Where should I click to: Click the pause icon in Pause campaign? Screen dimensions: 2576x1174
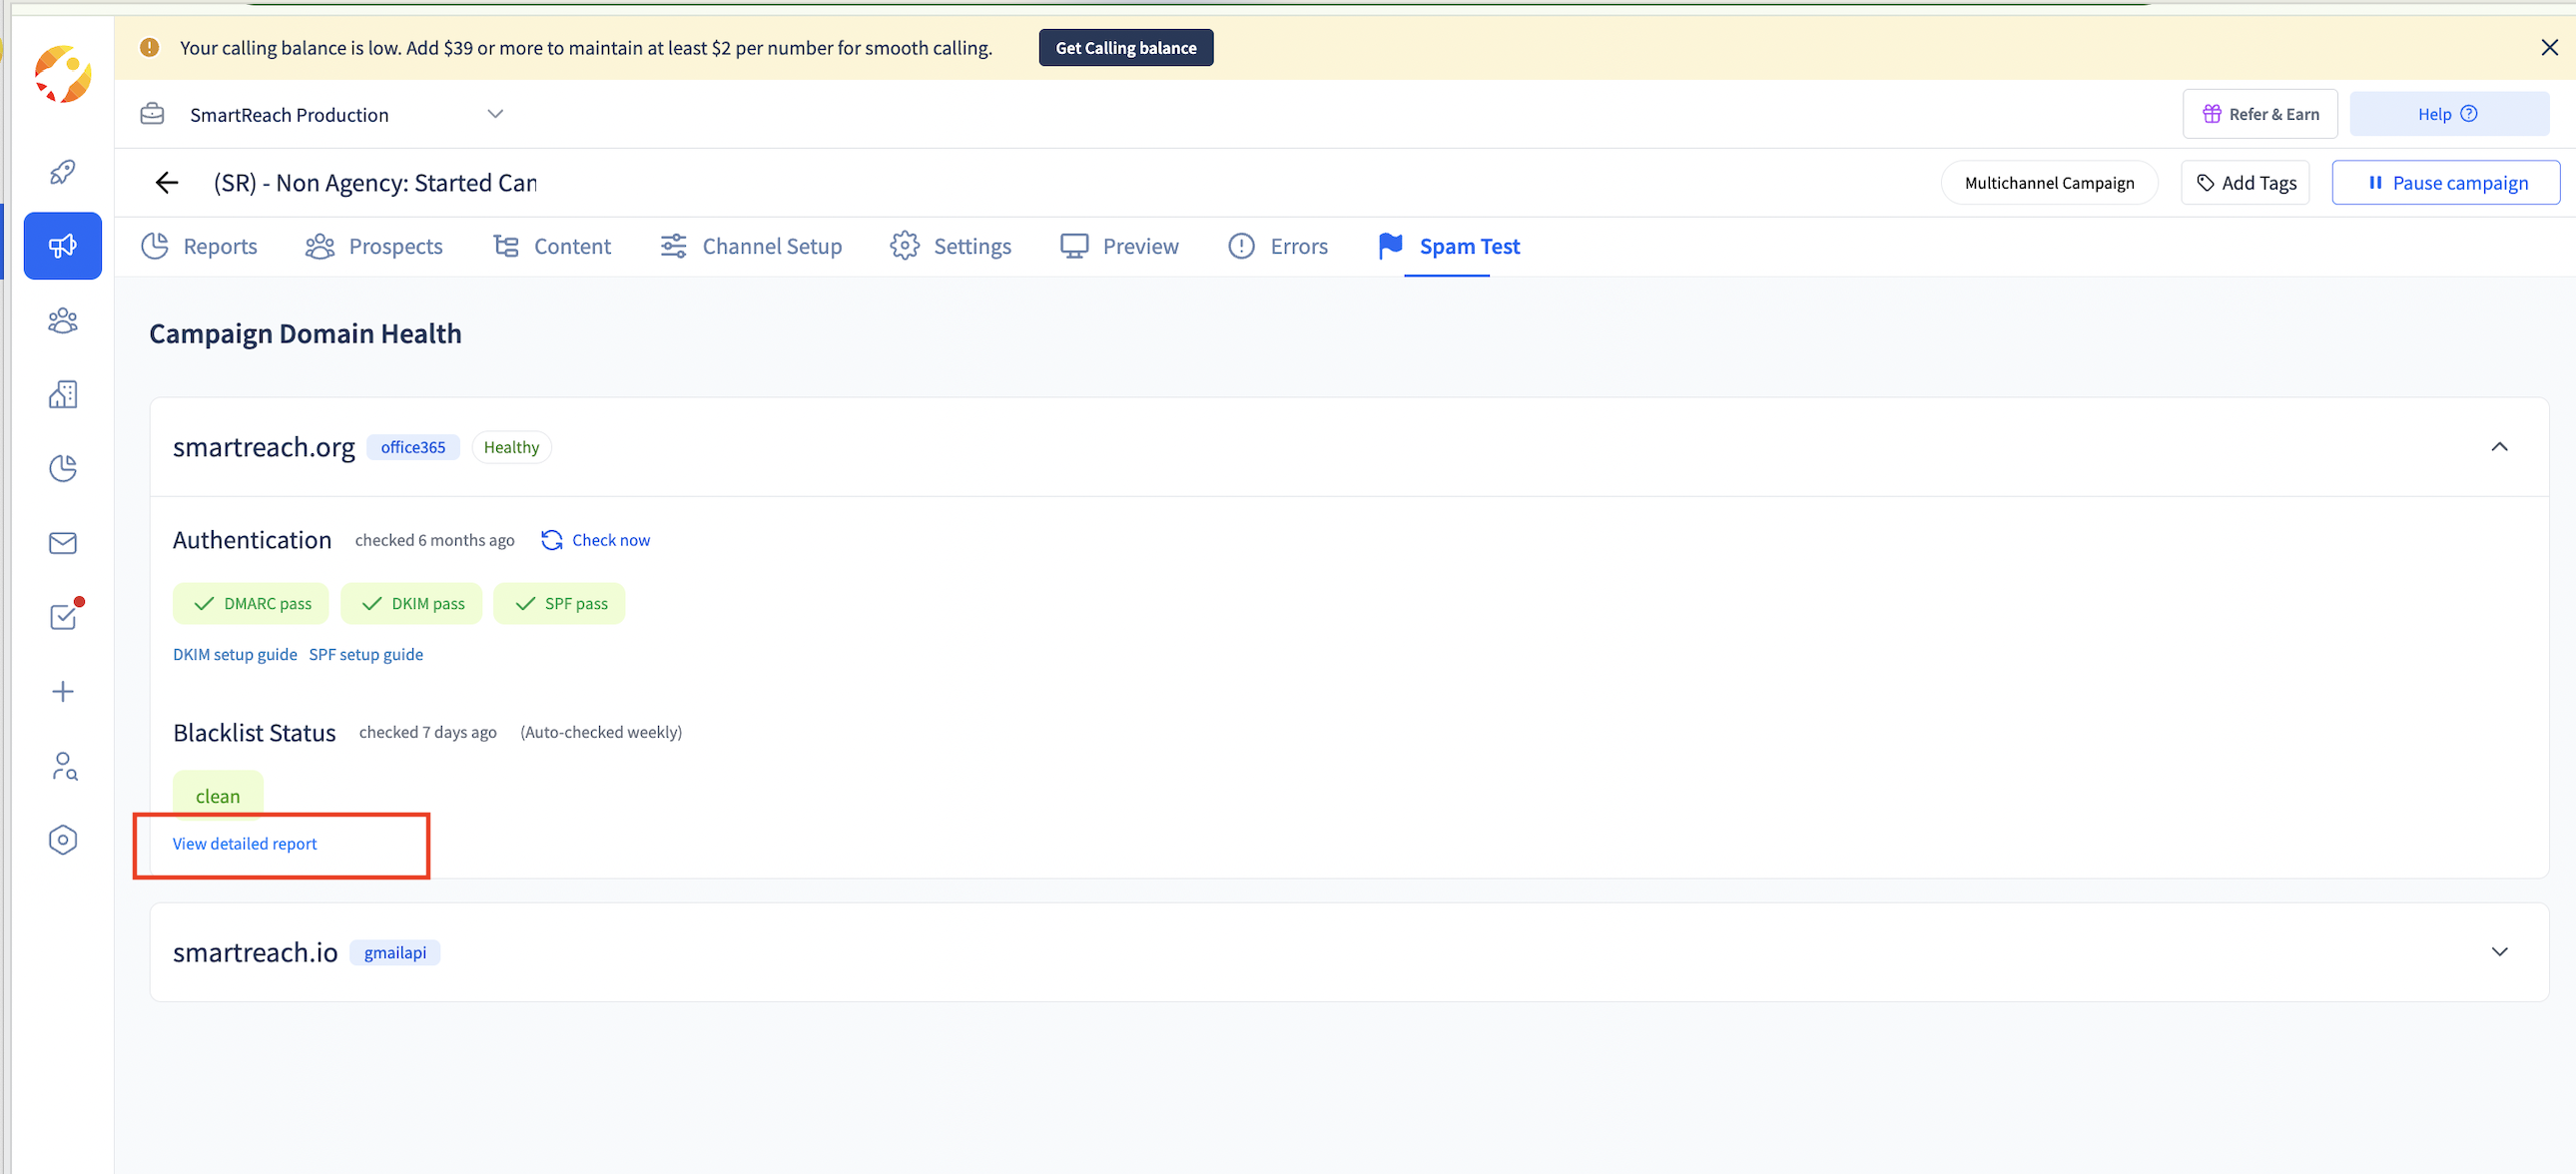pos(2375,183)
